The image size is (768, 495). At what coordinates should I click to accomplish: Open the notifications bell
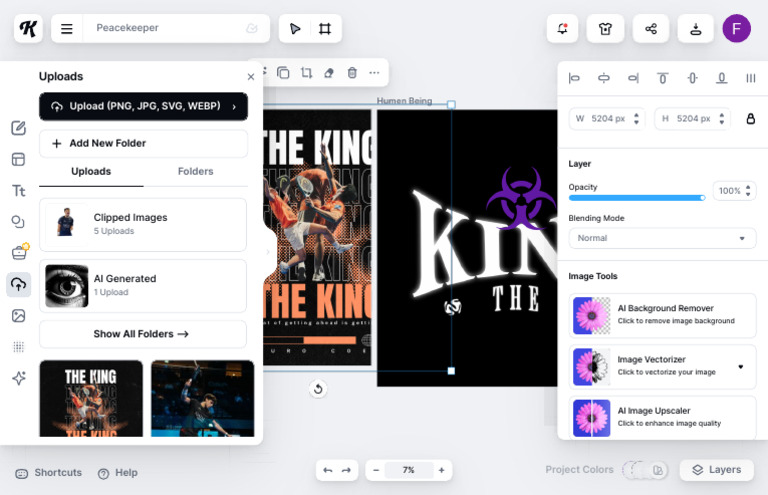pos(562,28)
